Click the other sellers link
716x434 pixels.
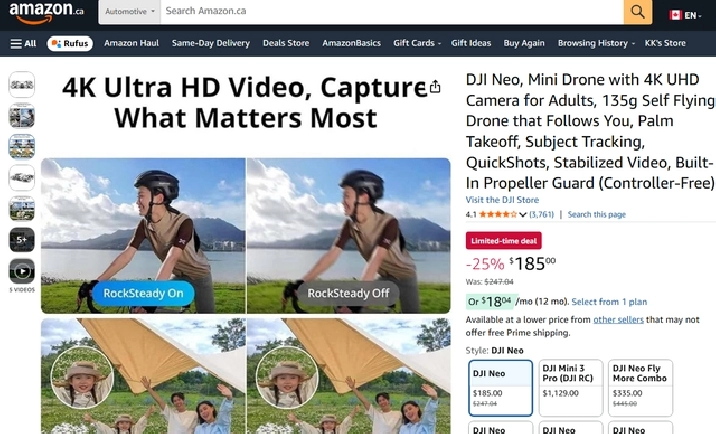[617, 319]
